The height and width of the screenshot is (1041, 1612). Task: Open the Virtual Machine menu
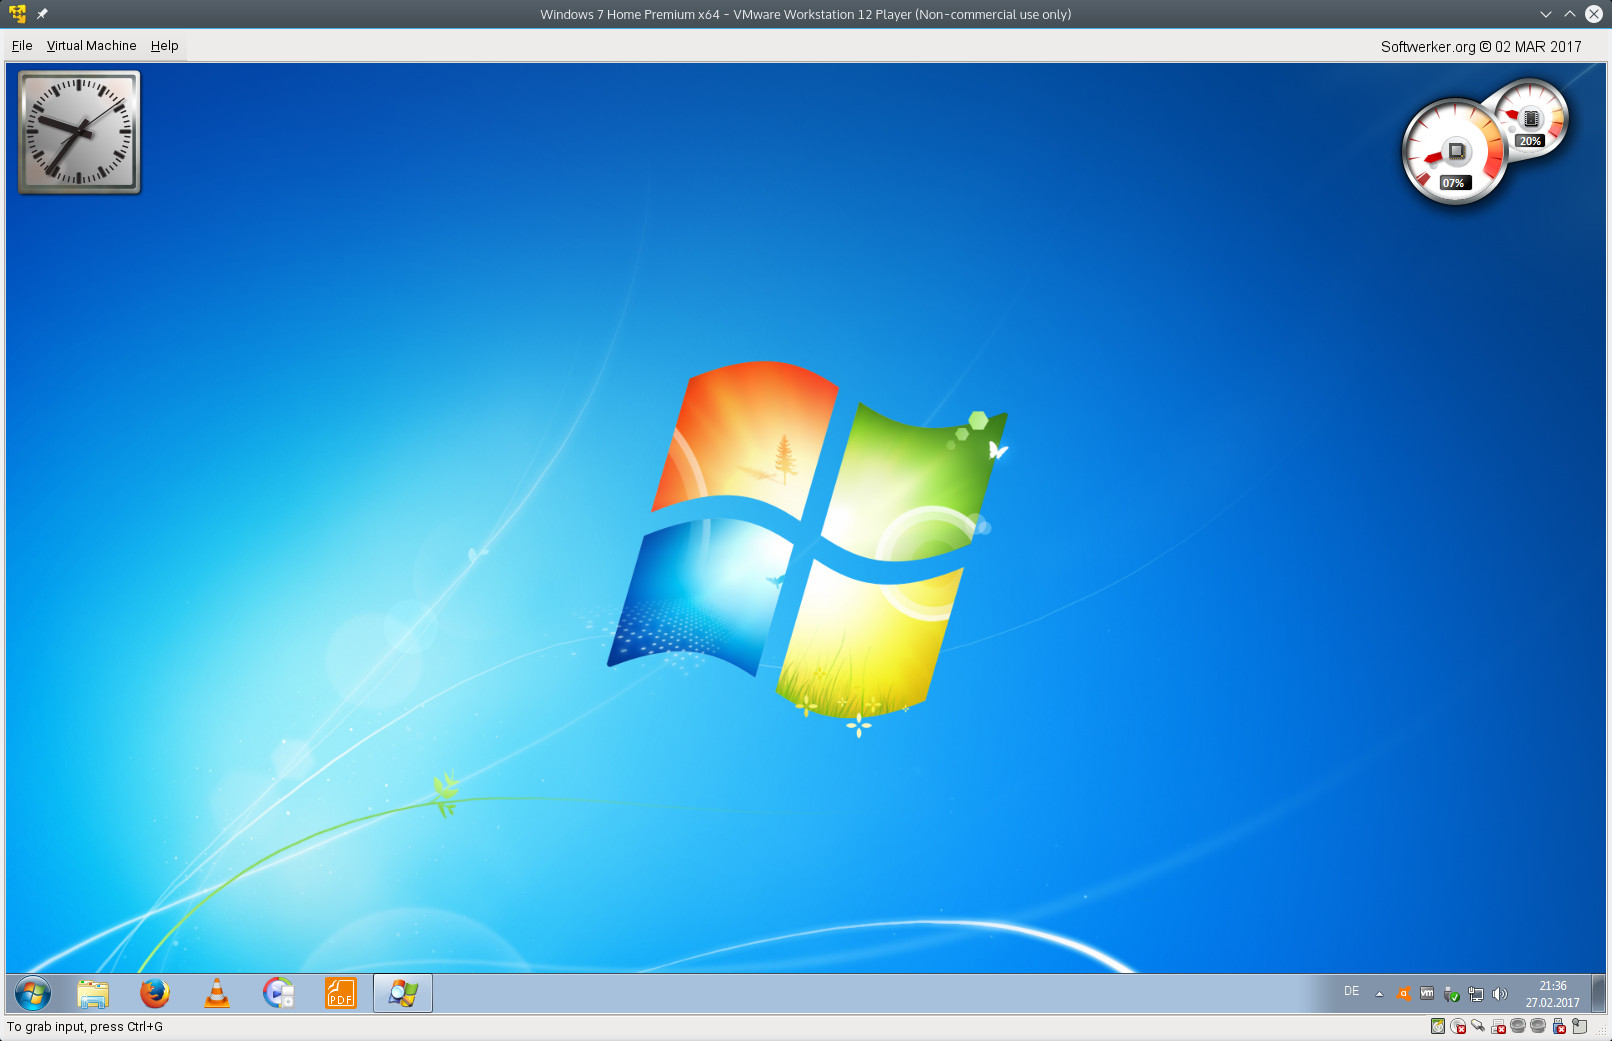(x=91, y=46)
